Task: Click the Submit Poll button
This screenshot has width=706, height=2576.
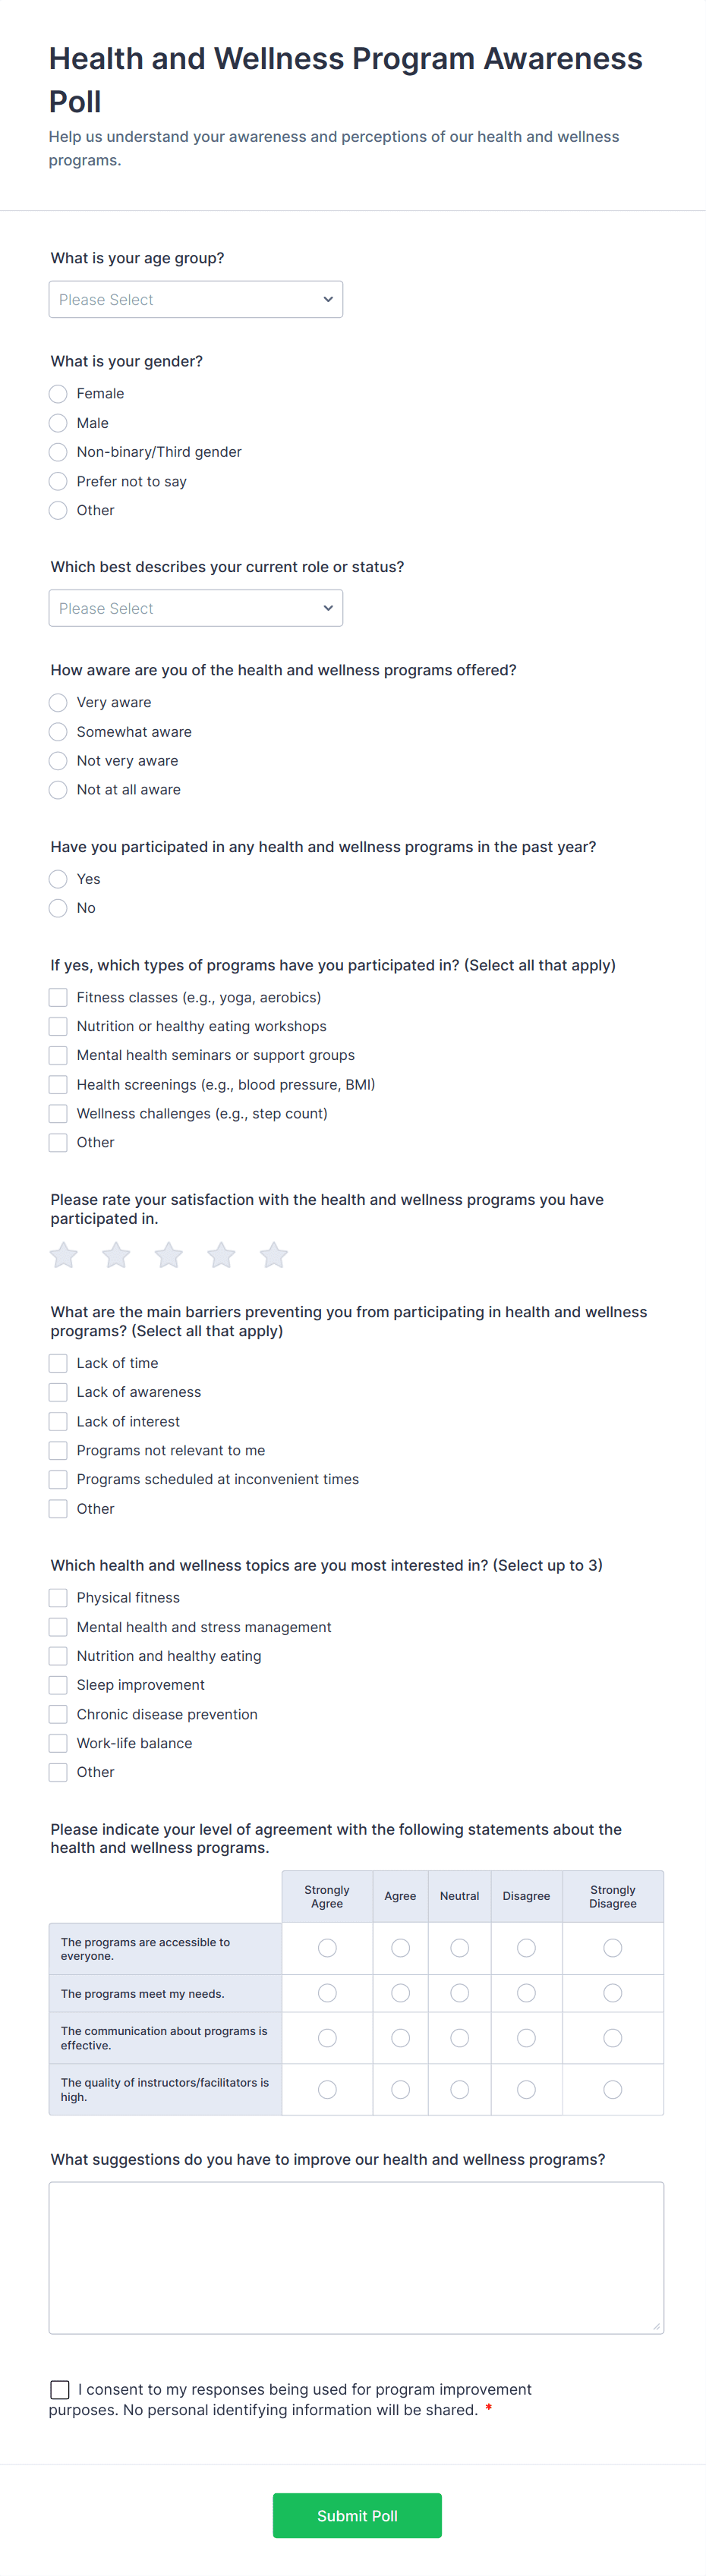Action: pos(357,2515)
